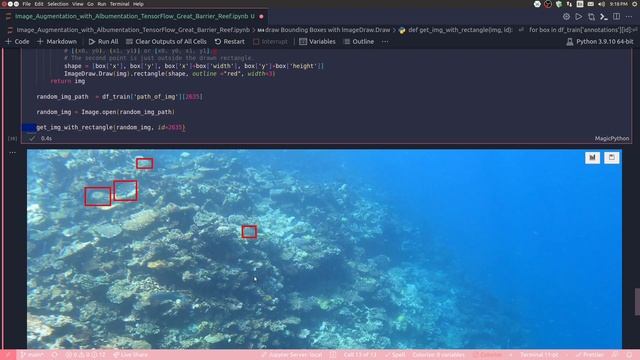Click the Spell status bar item
Screen dimensions: 640x360
click(x=395, y=355)
